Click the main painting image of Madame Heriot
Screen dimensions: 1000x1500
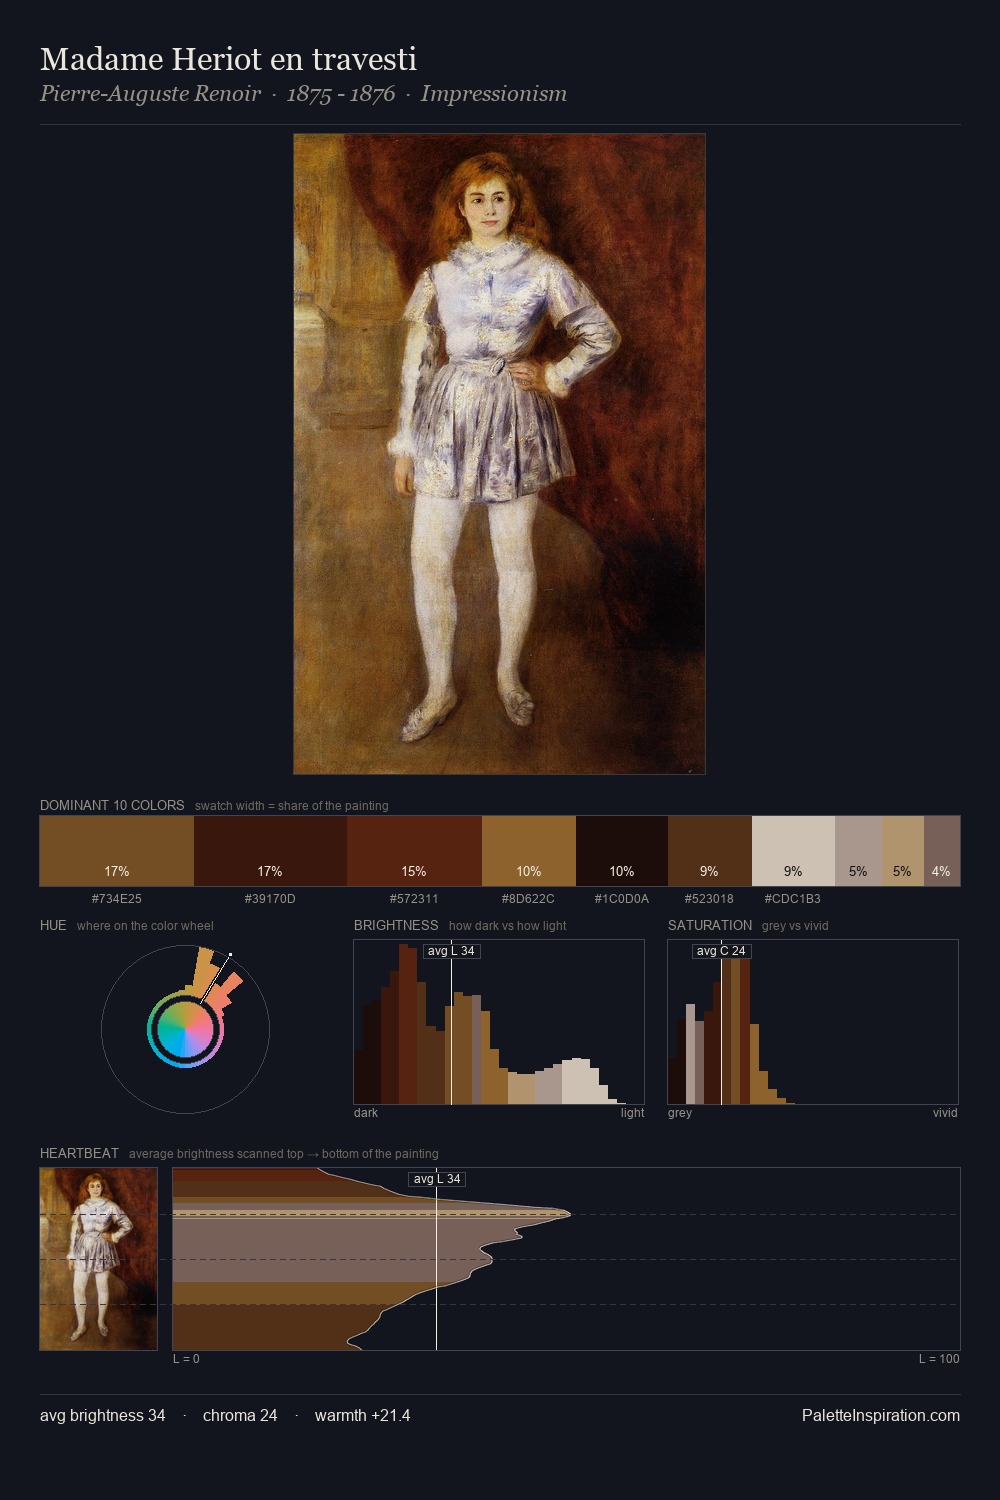(499, 454)
